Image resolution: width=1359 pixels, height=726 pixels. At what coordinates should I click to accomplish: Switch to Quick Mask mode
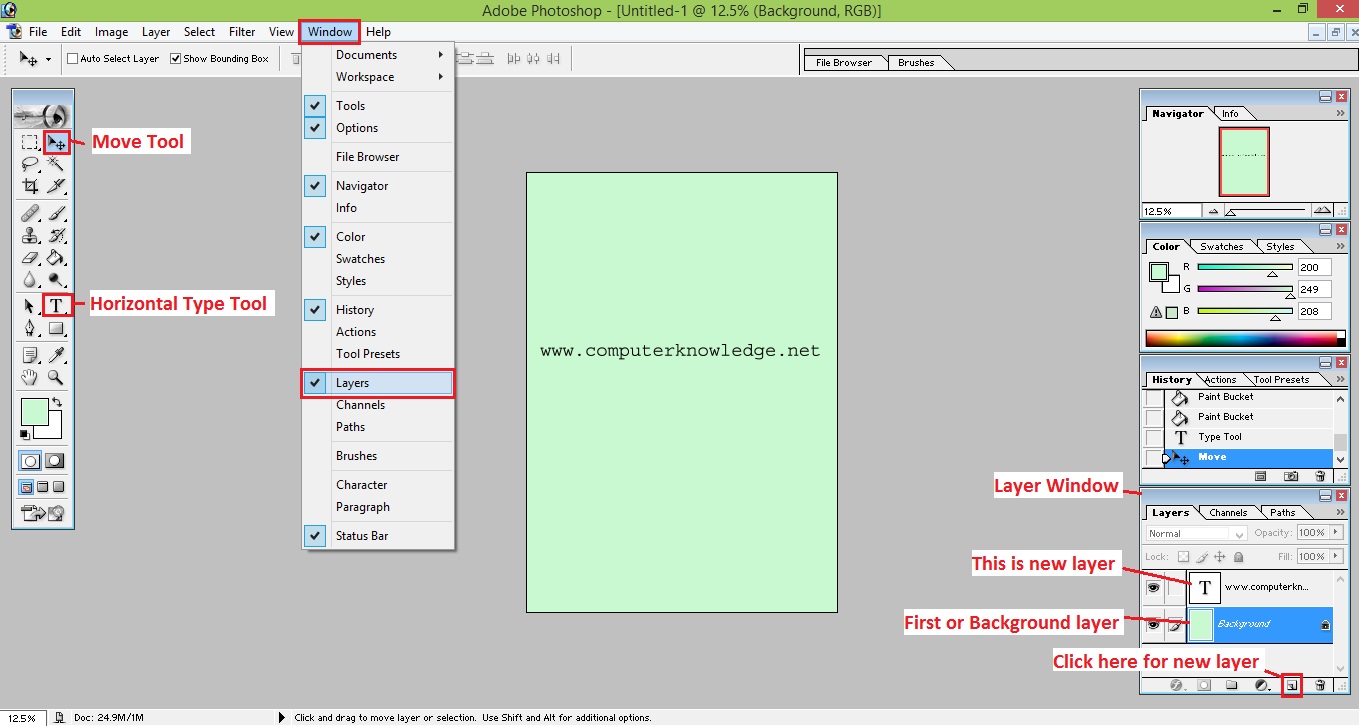click(55, 461)
